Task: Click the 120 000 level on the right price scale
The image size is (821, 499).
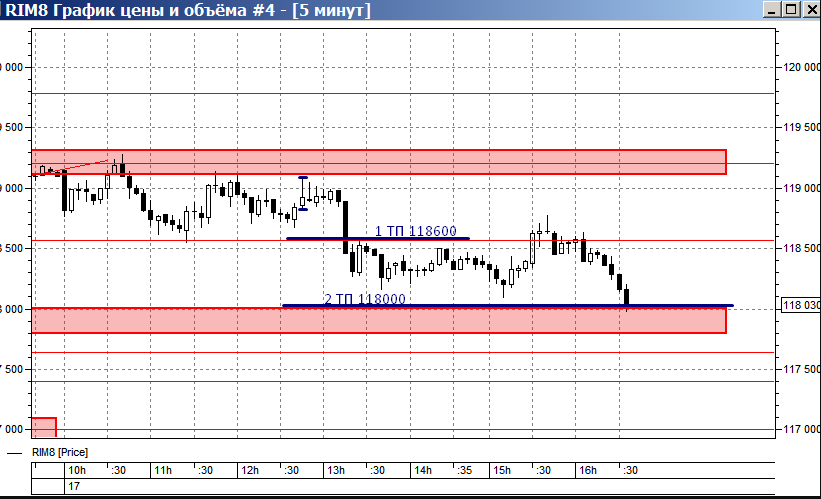Action: [802, 67]
